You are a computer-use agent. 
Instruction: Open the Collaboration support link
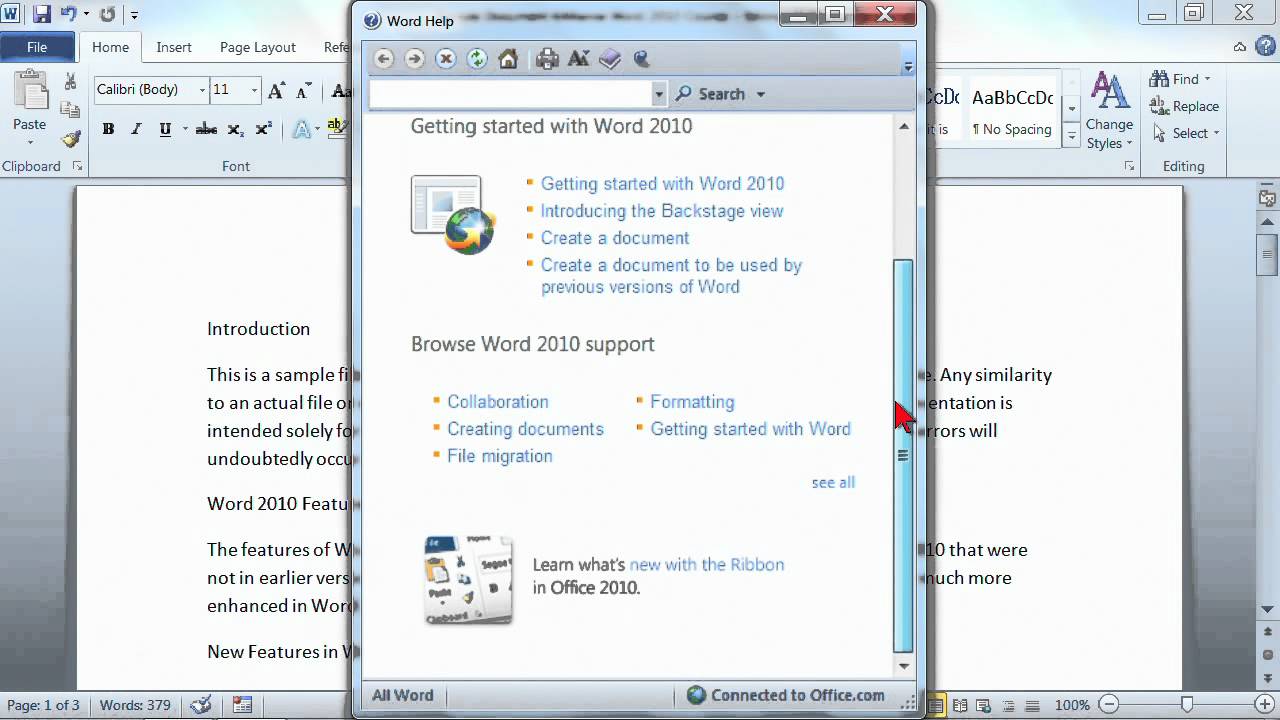497,402
